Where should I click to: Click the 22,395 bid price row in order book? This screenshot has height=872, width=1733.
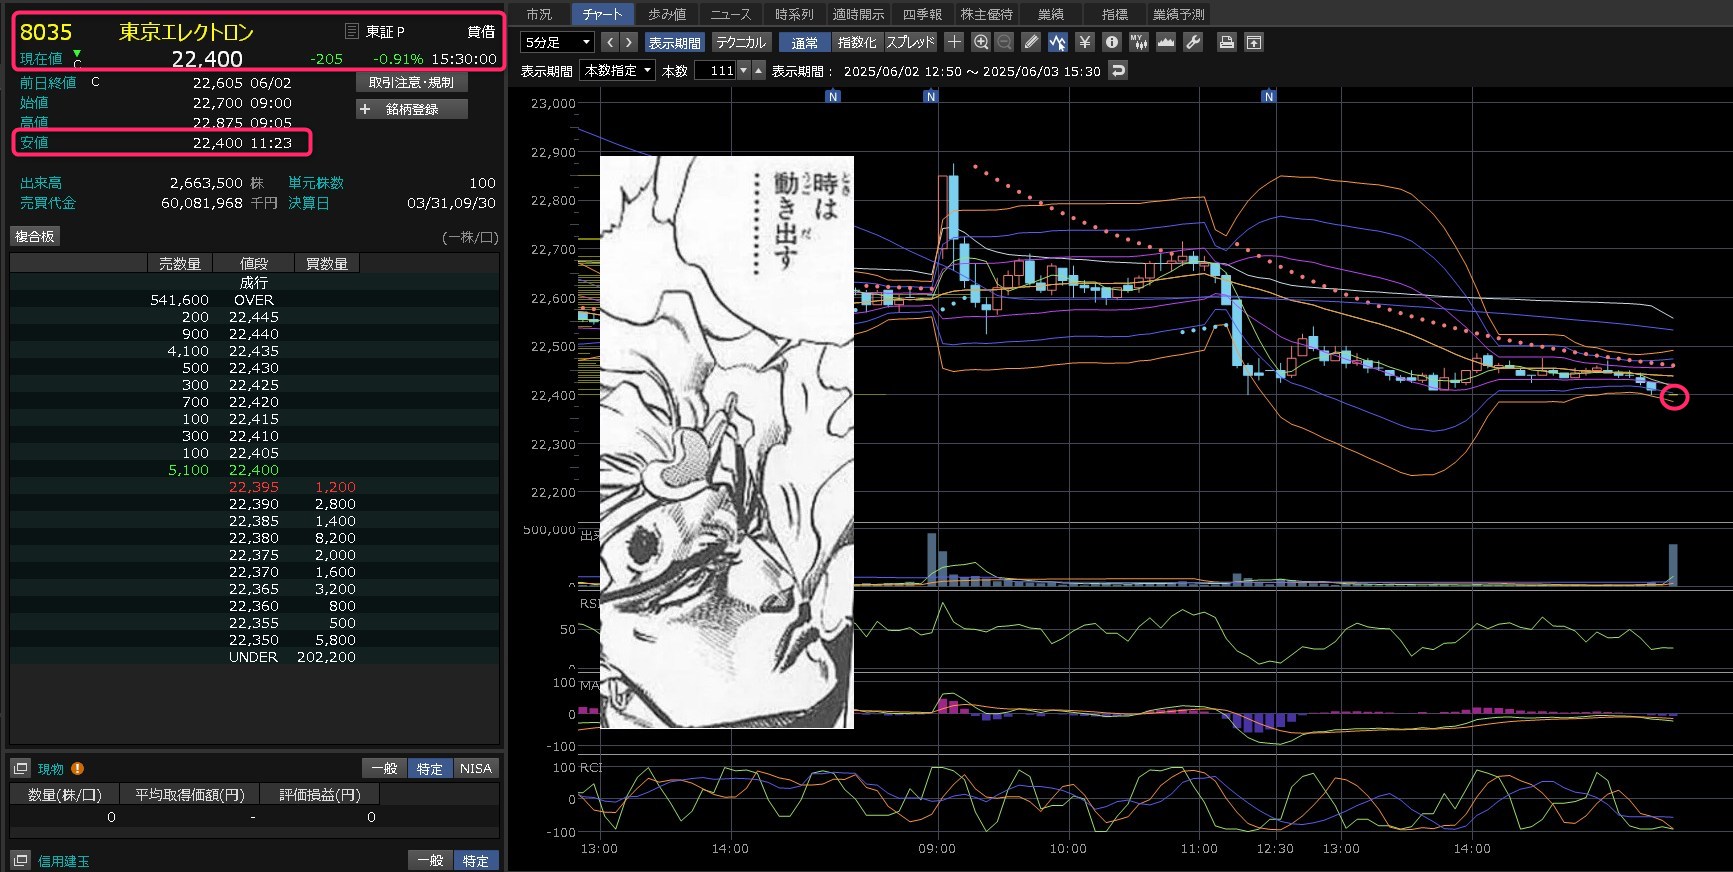[x=254, y=487]
